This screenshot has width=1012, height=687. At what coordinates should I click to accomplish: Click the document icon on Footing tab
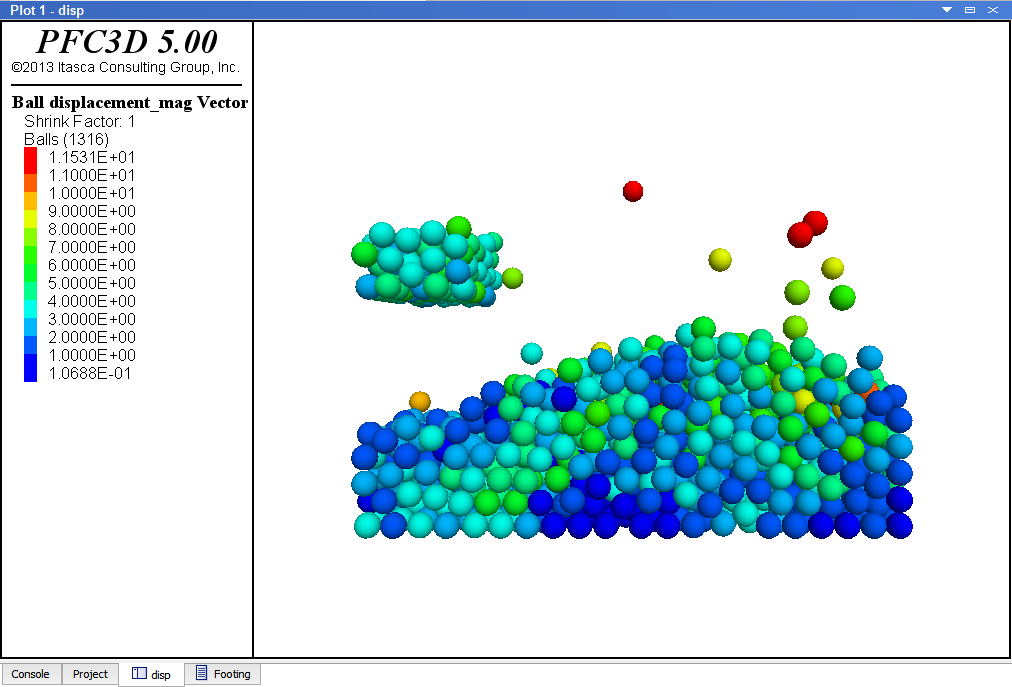[x=202, y=673]
